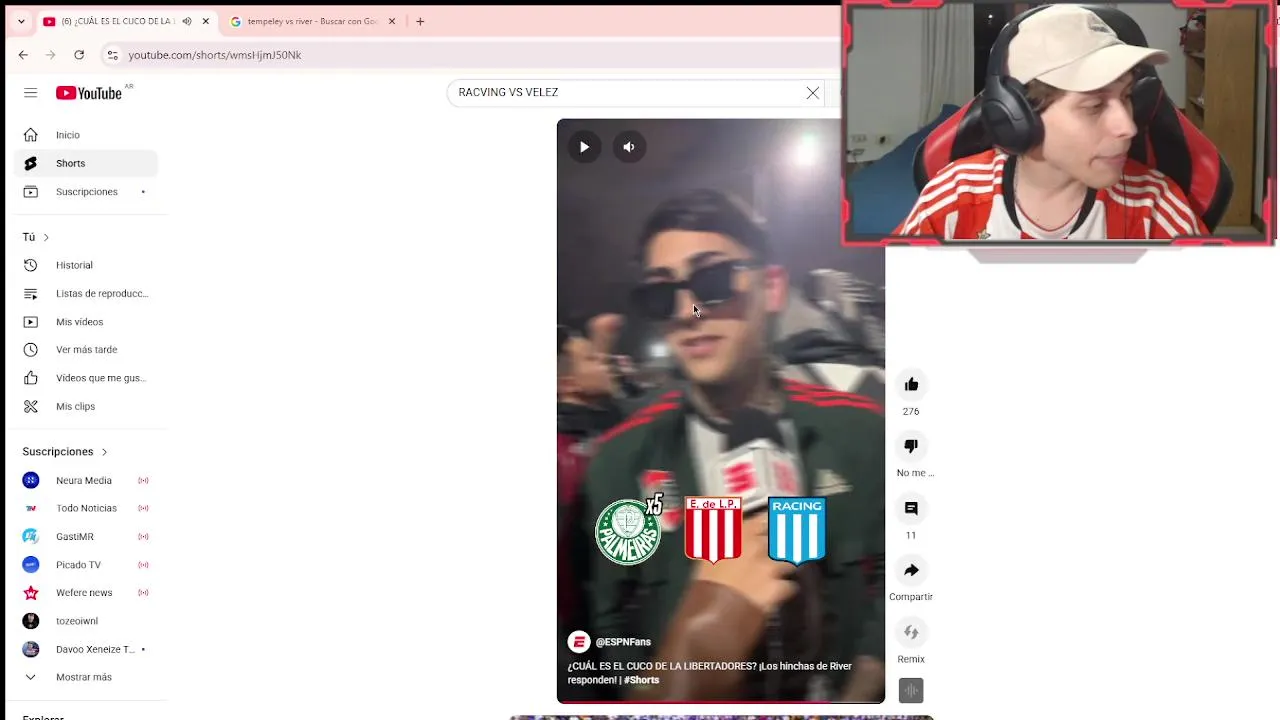The width and height of the screenshot is (1280, 720).
Task: Close the YouTube browser tab
Action: [206, 21]
